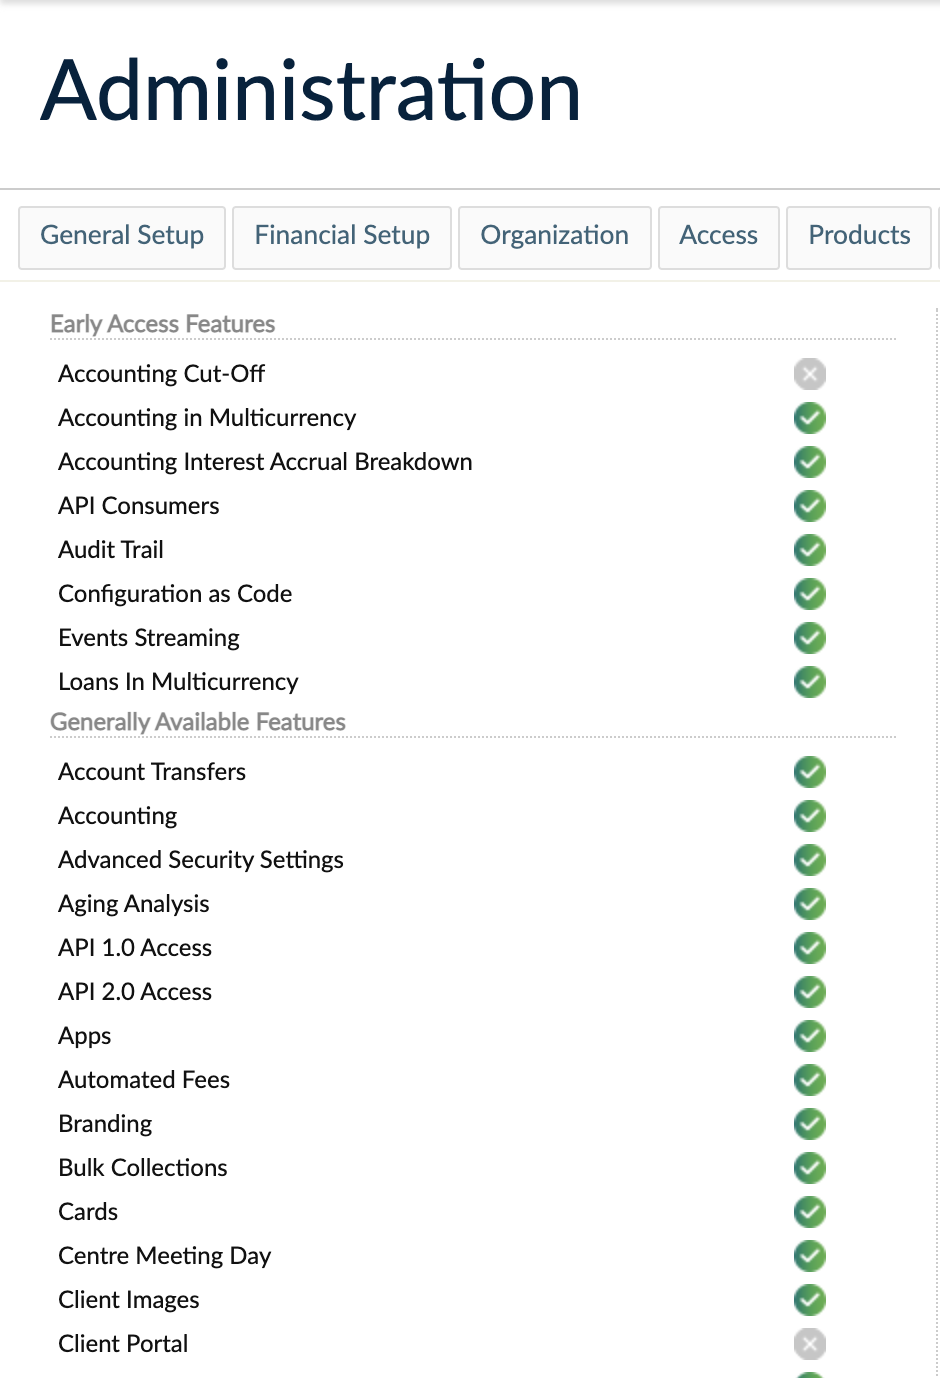940x1378 pixels.
Task: Click the status icon for Account Transfers
Action: click(809, 772)
